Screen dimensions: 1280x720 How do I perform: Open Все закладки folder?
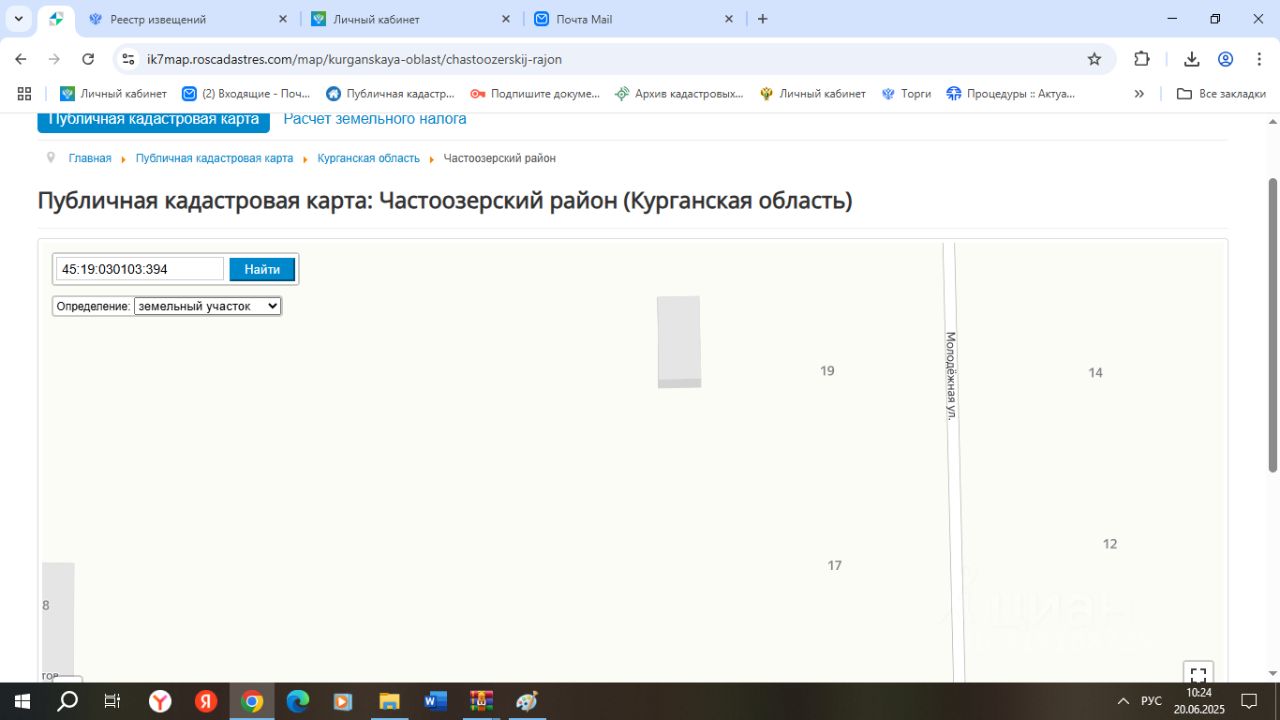click(x=1221, y=93)
